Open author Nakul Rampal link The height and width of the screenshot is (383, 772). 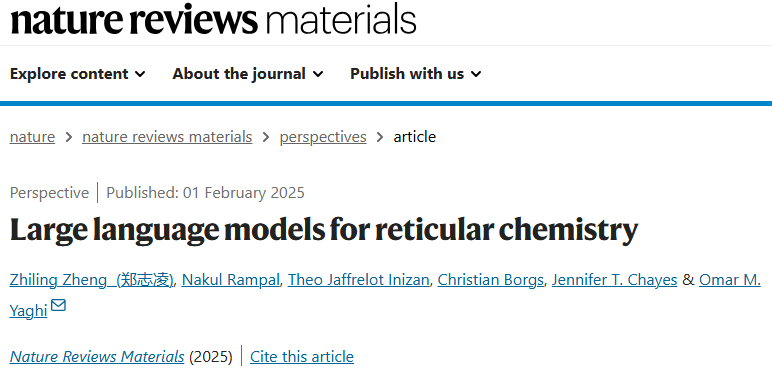tap(231, 280)
